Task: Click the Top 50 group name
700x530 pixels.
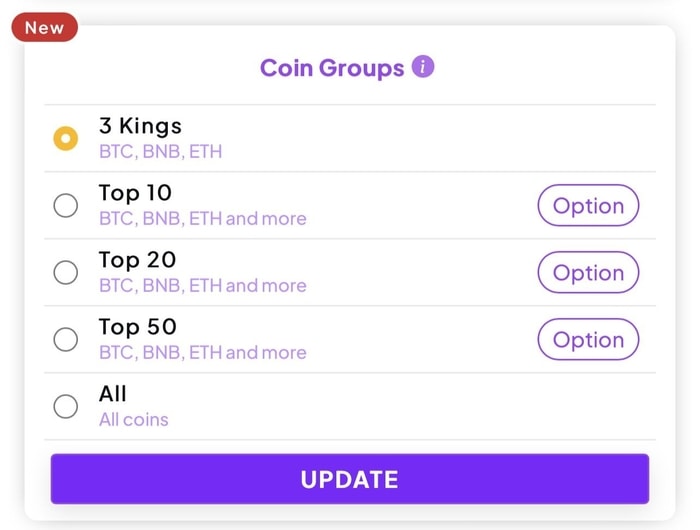Action: pyautogui.click(x=137, y=327)
